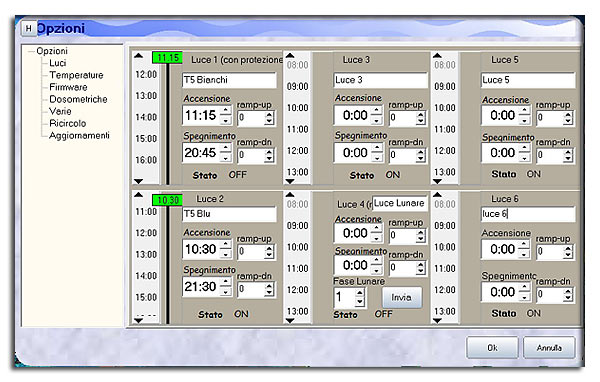Click Luce 3 timeline up arrow
The height and width of the screenshot is (382, 600).
point(290,56)
